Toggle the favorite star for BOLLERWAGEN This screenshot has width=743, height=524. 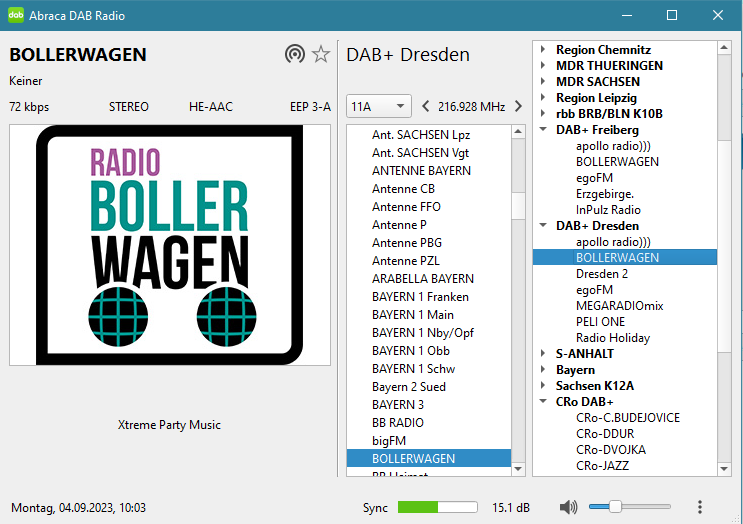(321, 55)
